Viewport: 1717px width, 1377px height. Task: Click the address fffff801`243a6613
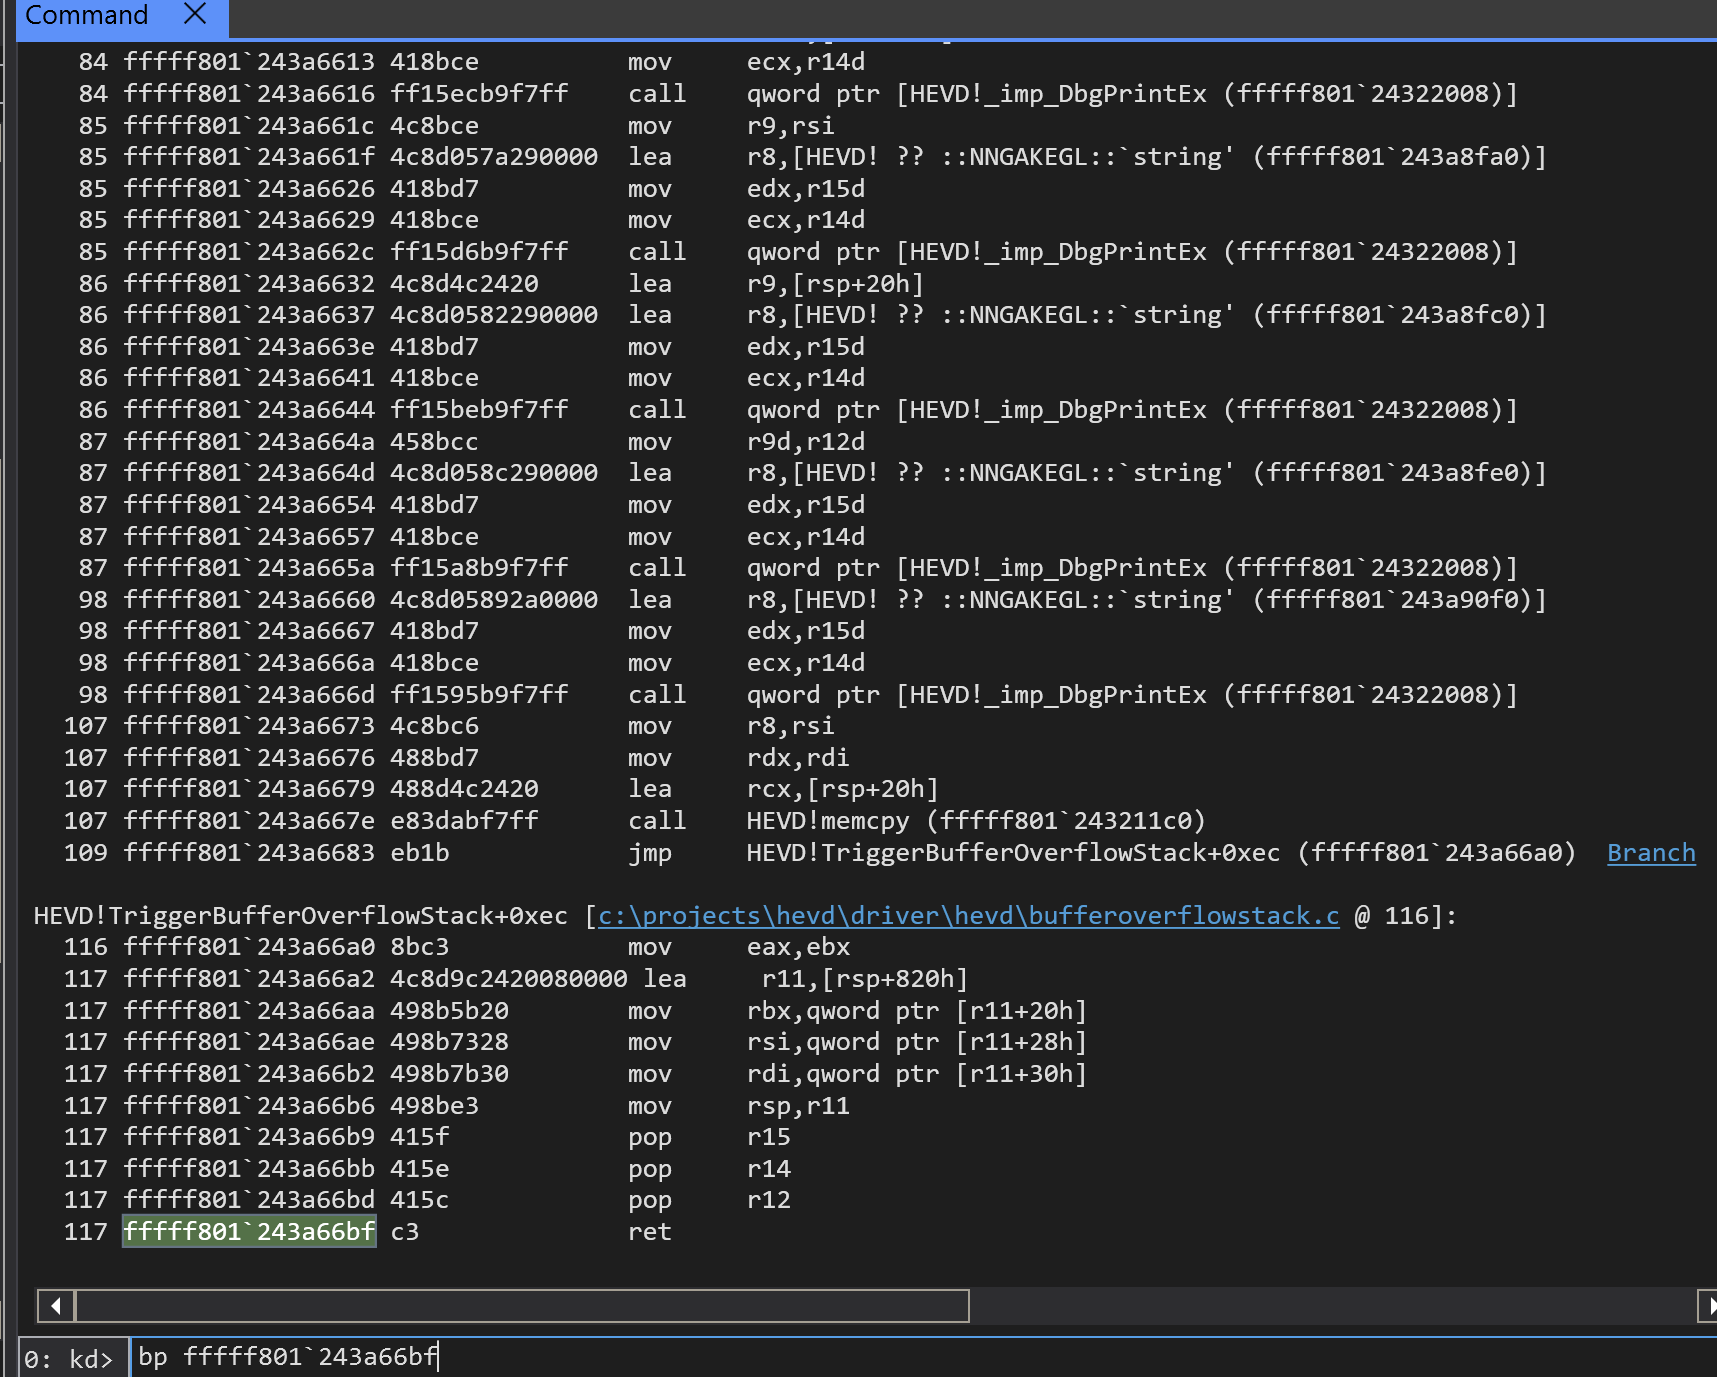(x=249, y=62)
